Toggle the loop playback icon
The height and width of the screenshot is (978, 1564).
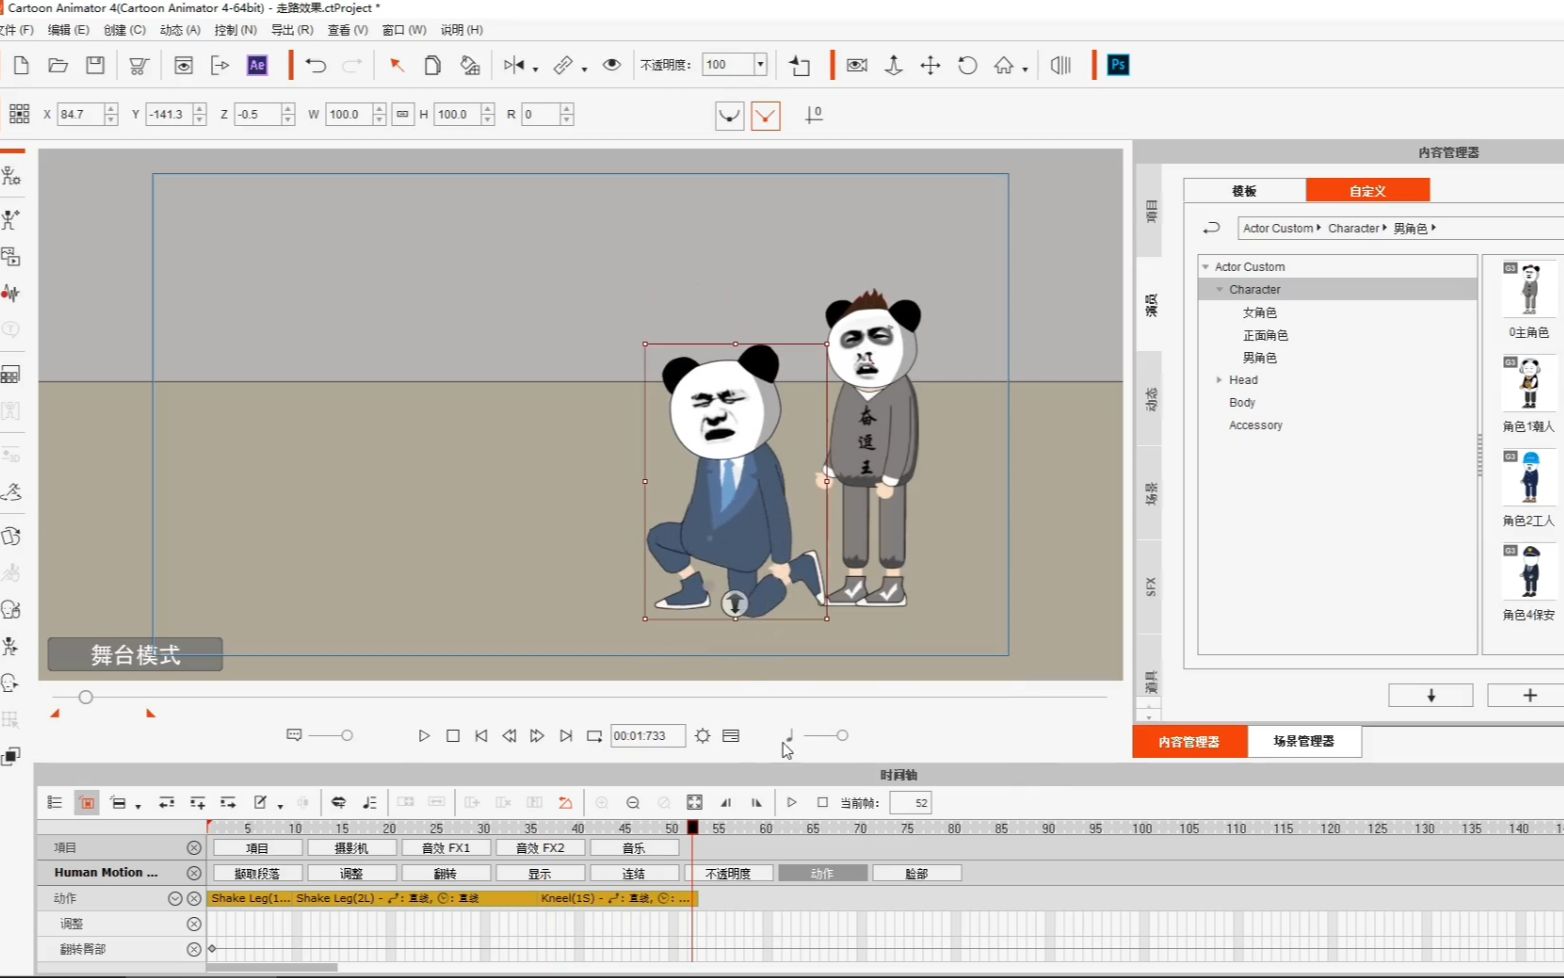pyautogui.click(x=594, y=735)
